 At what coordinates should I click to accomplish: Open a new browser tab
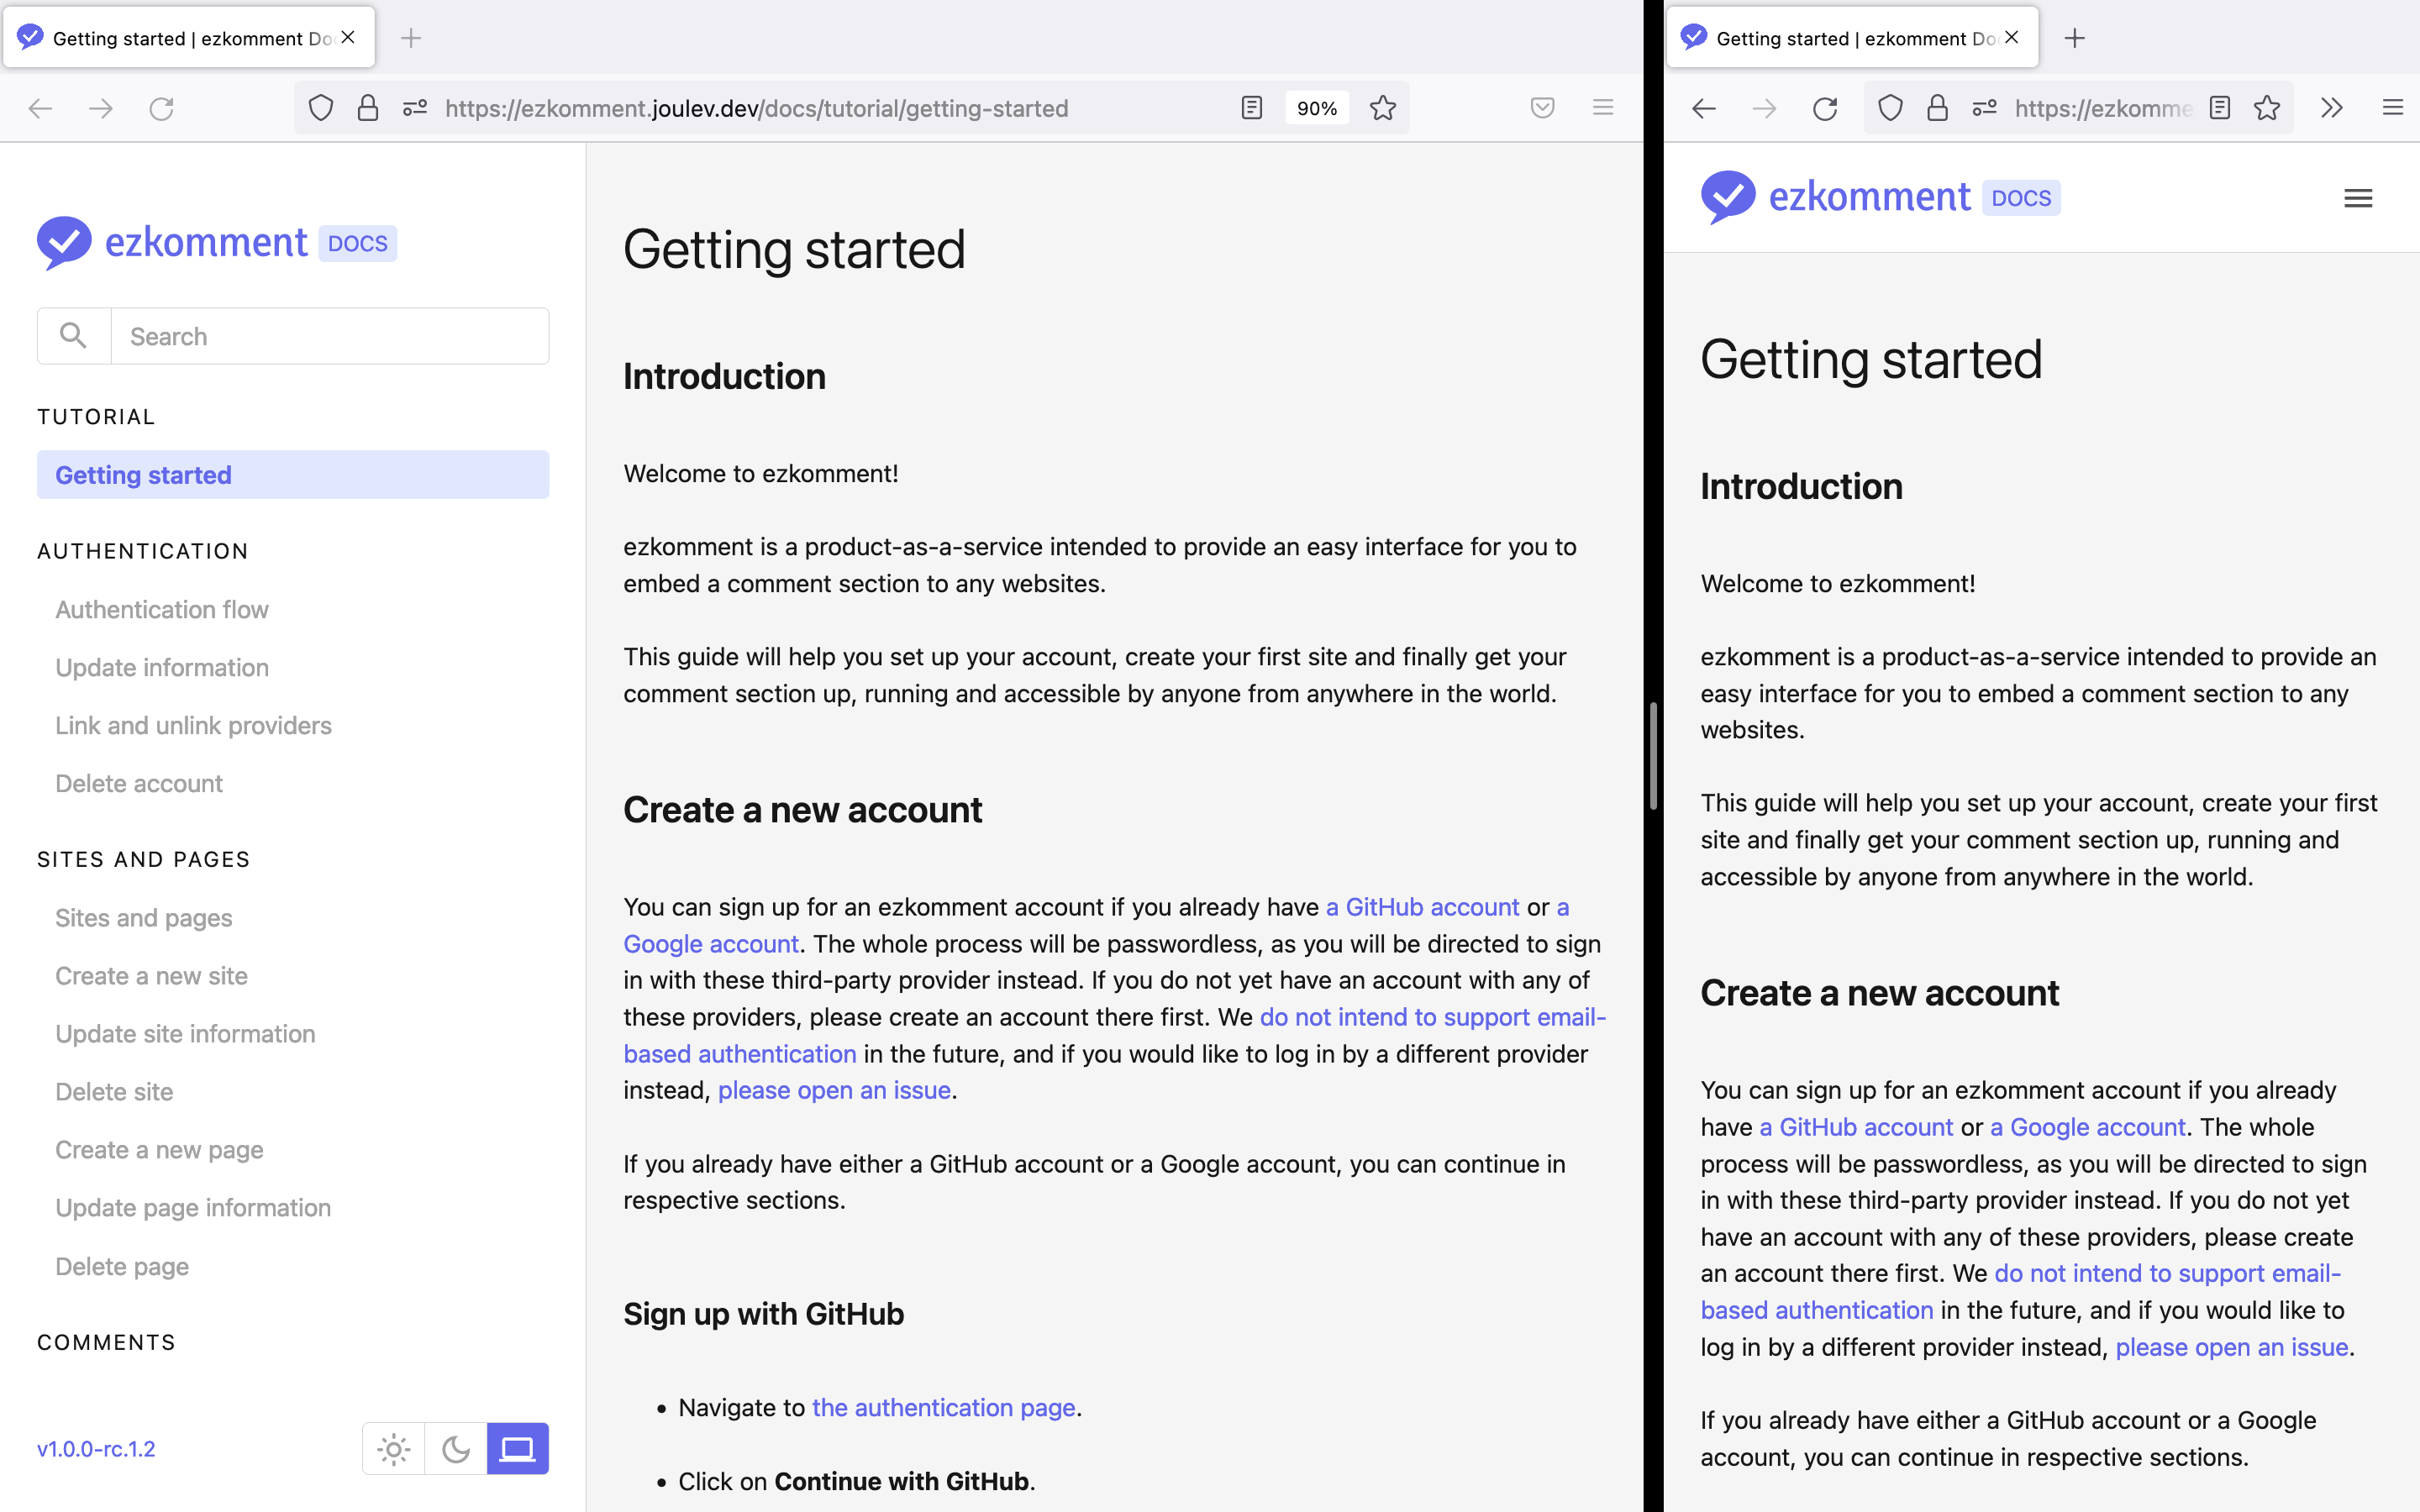tap(411, 37)
